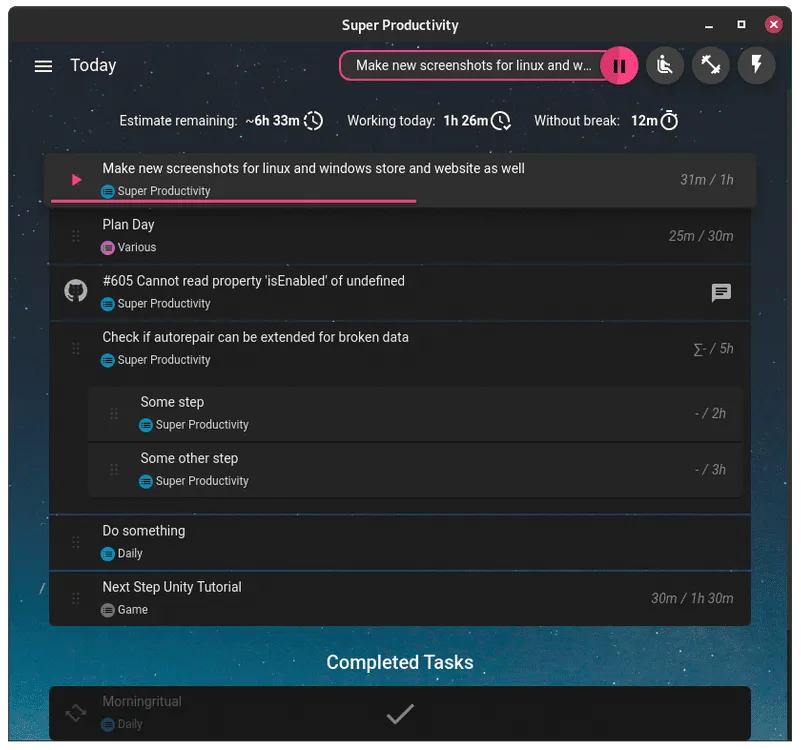The height and width of the screenshot is (750, 801).
Task: Click Super Productivity tag under Some step
Action: tap(194, 425)
